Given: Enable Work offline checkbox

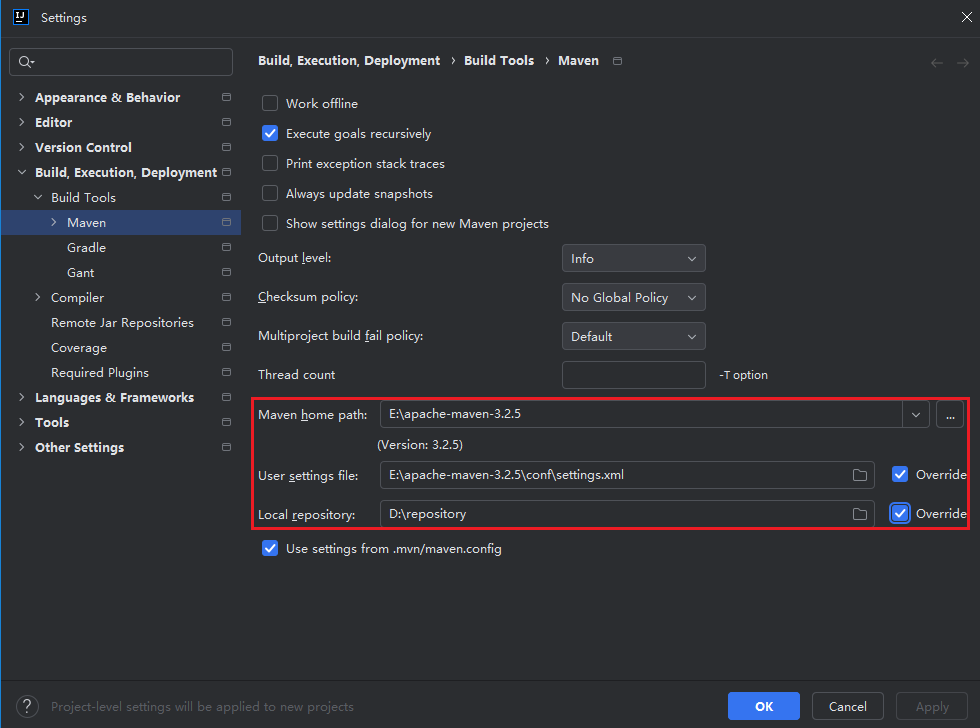Looking at the screenshot, I should pyautogui.click(x=270, y=103).
